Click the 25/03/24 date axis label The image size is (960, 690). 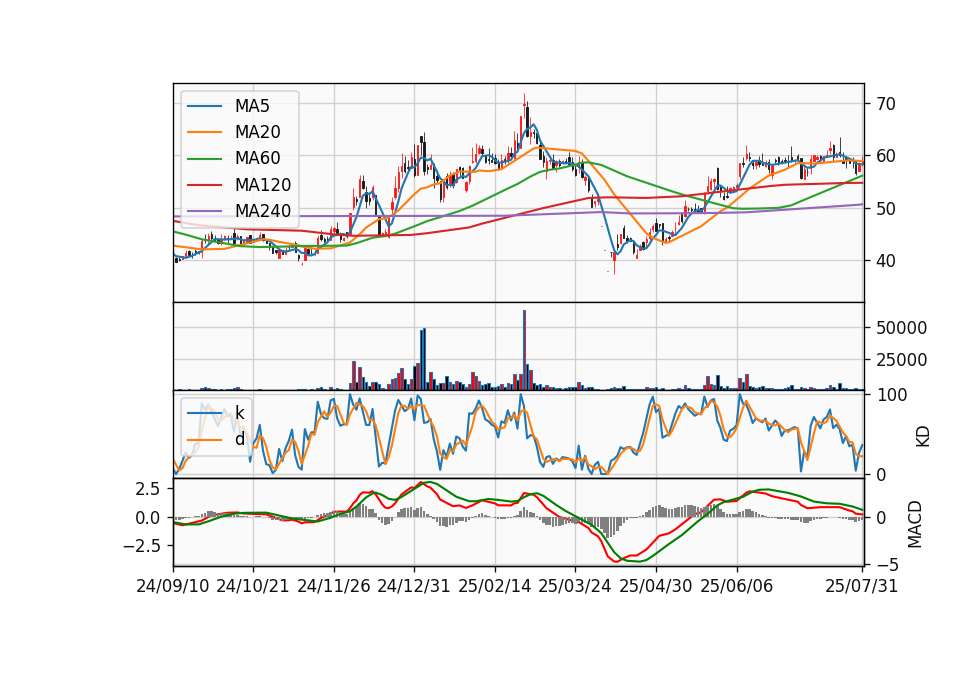[575, 586]
